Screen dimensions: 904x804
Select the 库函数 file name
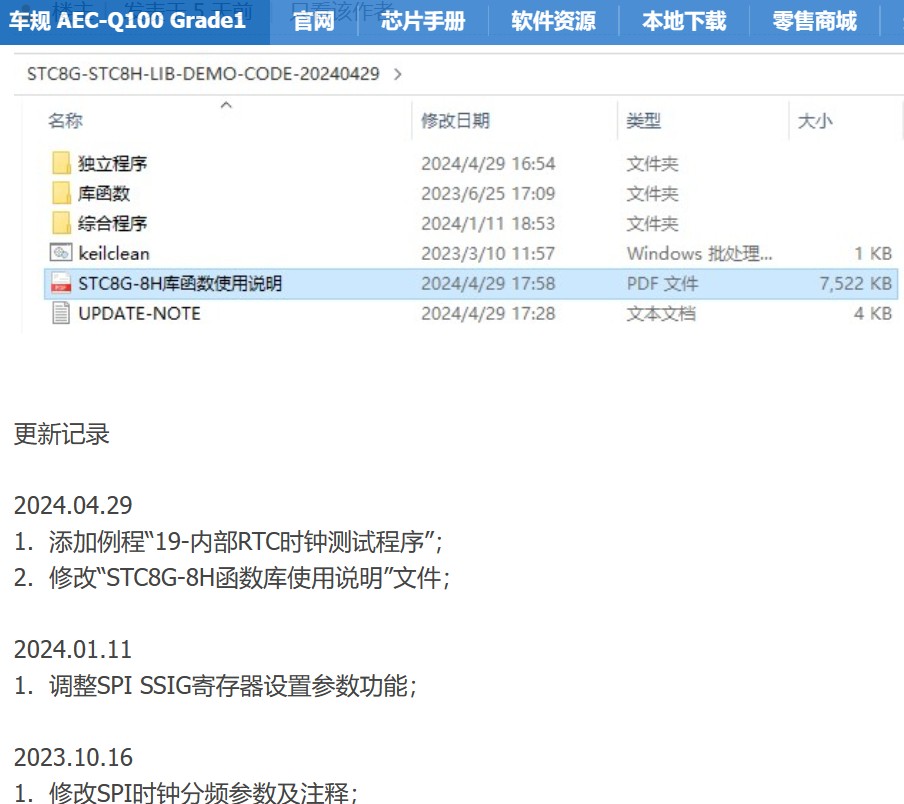click(x=104, y=194)
